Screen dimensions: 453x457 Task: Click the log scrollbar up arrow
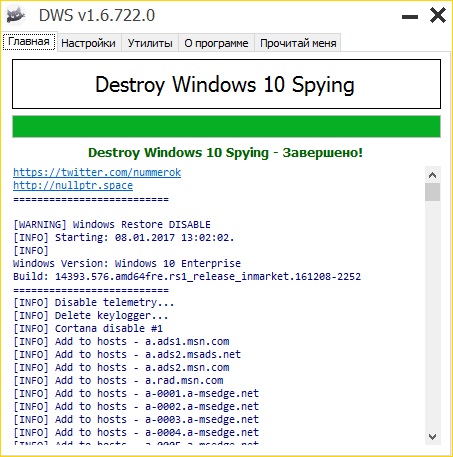point(433,175)
